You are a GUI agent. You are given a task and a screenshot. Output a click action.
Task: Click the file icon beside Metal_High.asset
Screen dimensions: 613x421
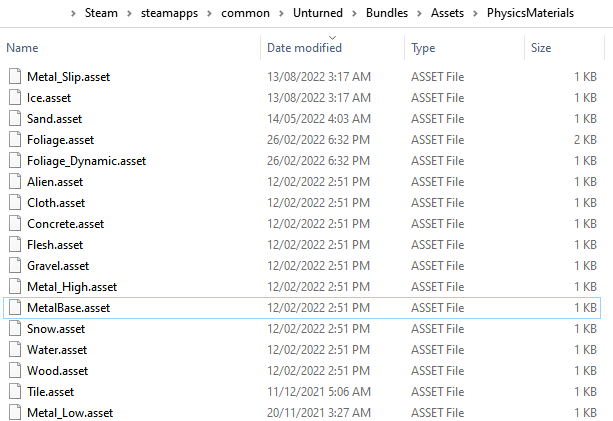15,287
